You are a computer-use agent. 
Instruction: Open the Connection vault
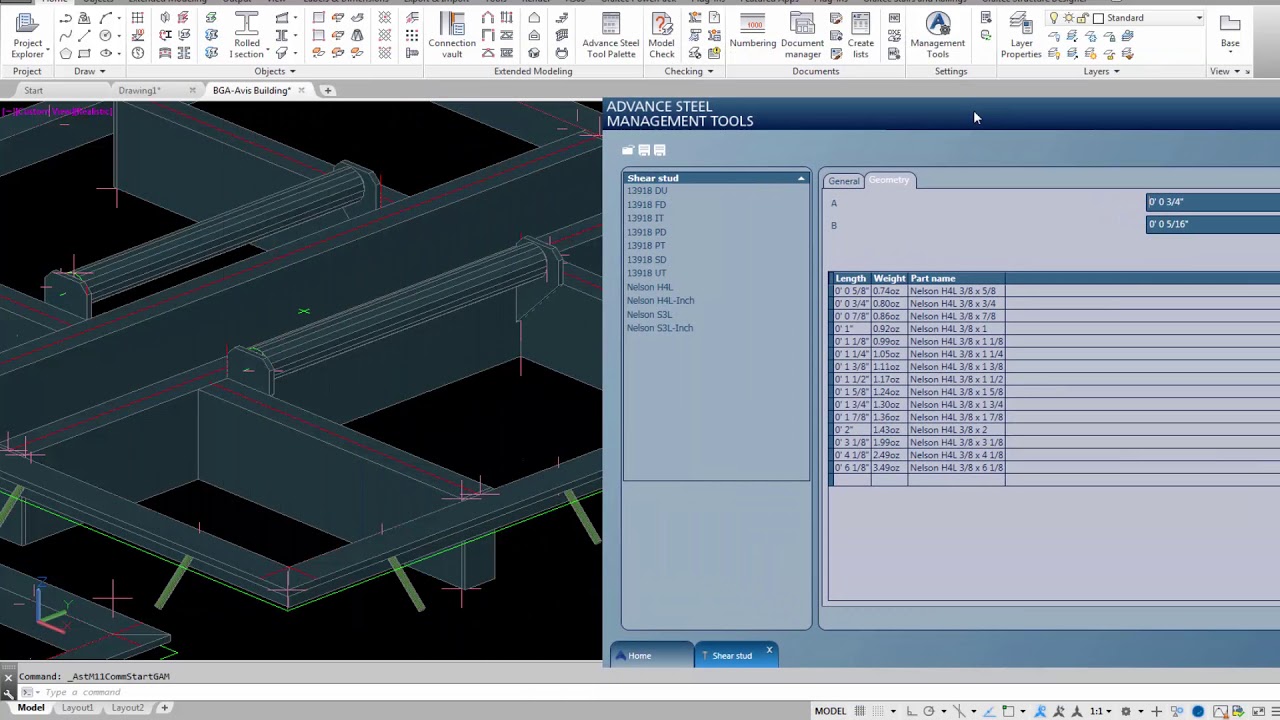click(x=452, y=34)
